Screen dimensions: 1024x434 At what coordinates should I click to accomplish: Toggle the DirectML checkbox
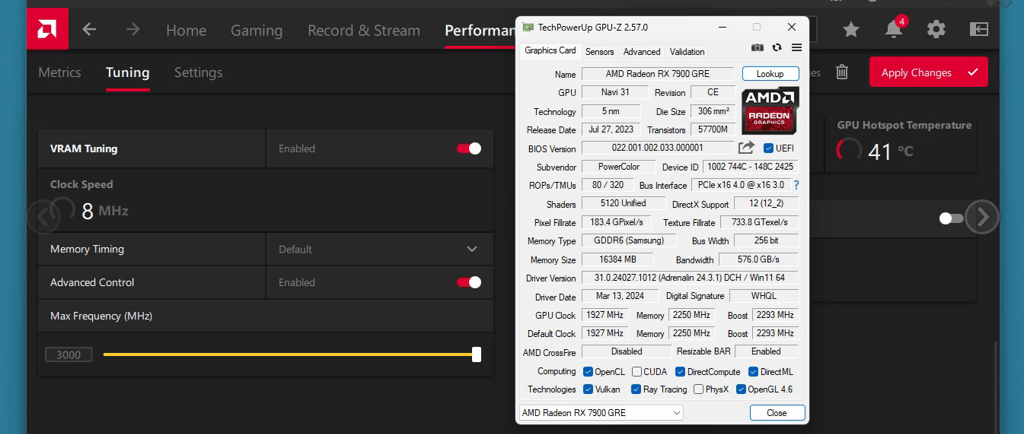(753, 372)
